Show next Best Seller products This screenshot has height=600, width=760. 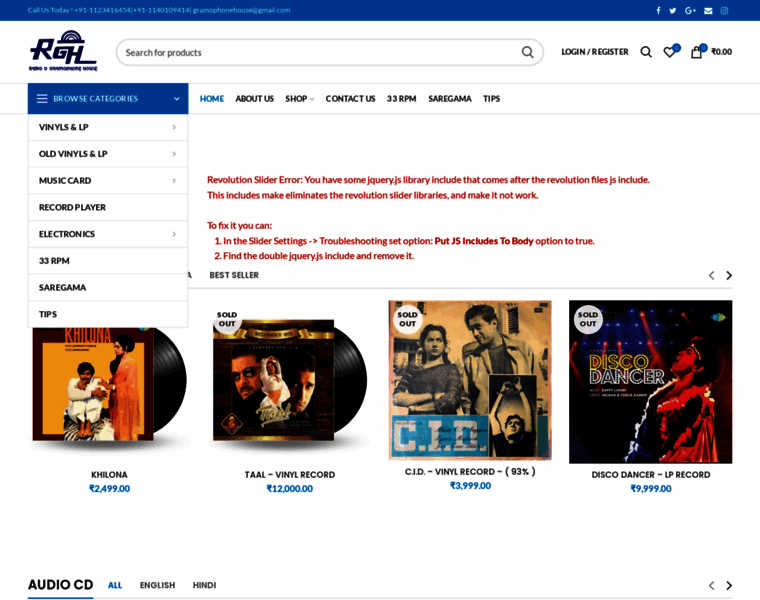pyautogui.click(x=728, y=275)
